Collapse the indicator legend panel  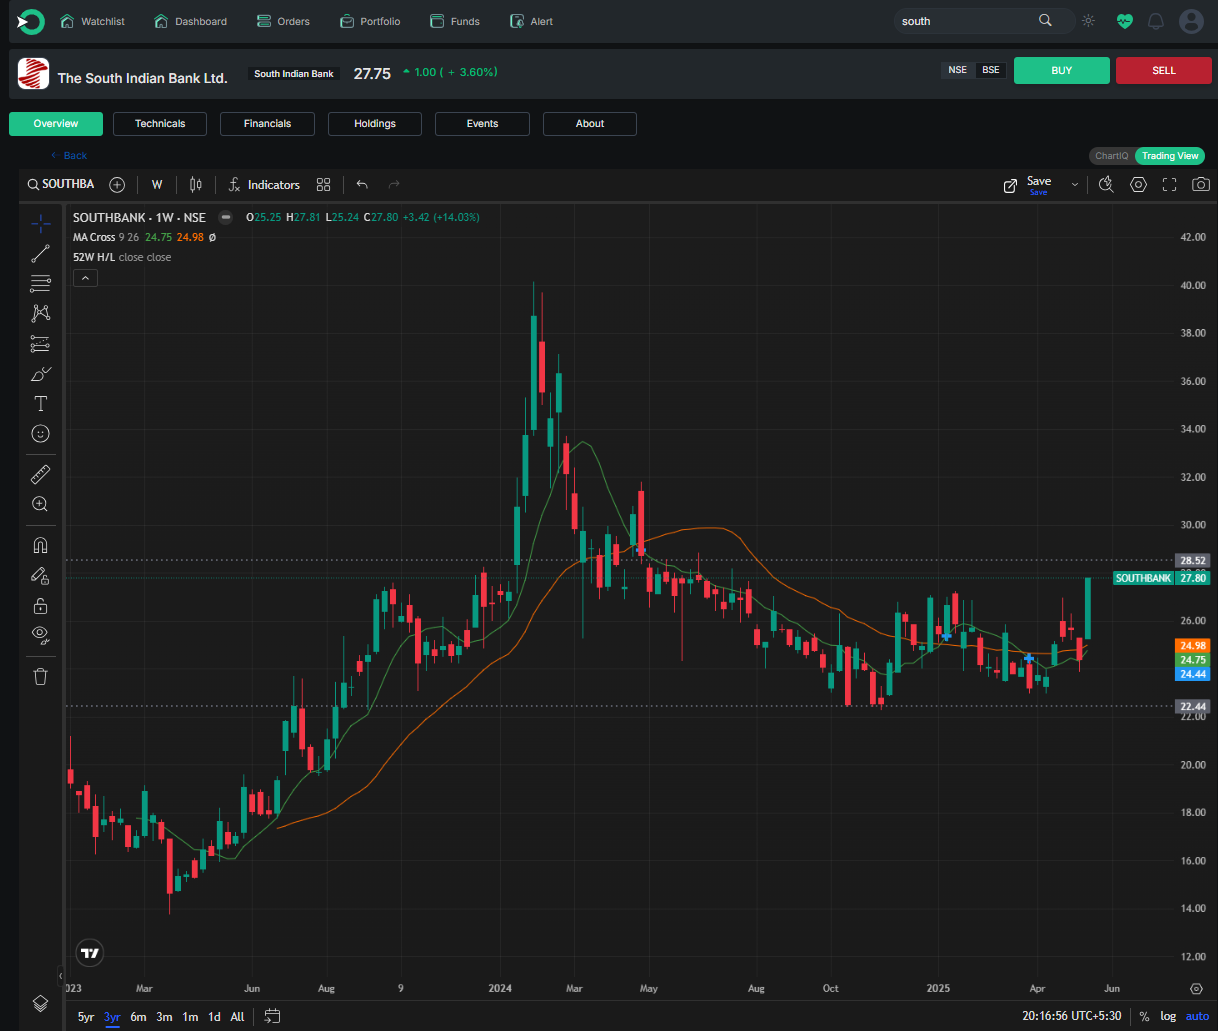coord(85,277)
